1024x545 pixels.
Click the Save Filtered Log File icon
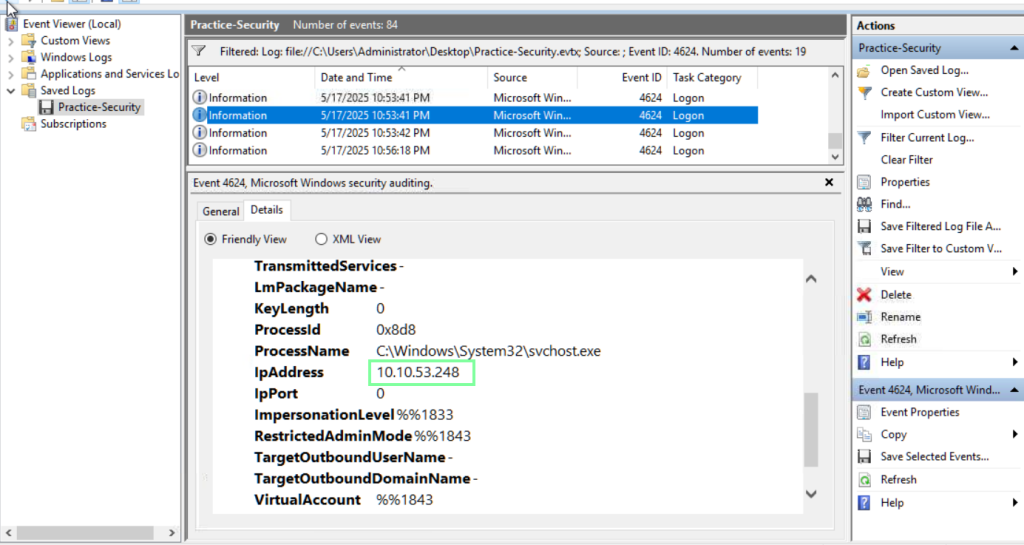[864, 227]
